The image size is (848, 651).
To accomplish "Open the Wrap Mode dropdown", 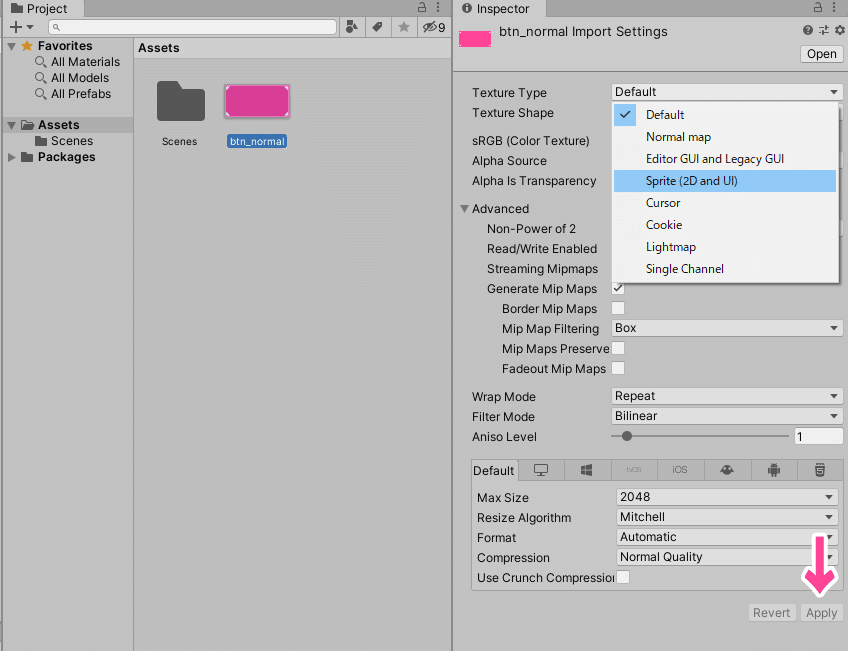I will point(727,396).
